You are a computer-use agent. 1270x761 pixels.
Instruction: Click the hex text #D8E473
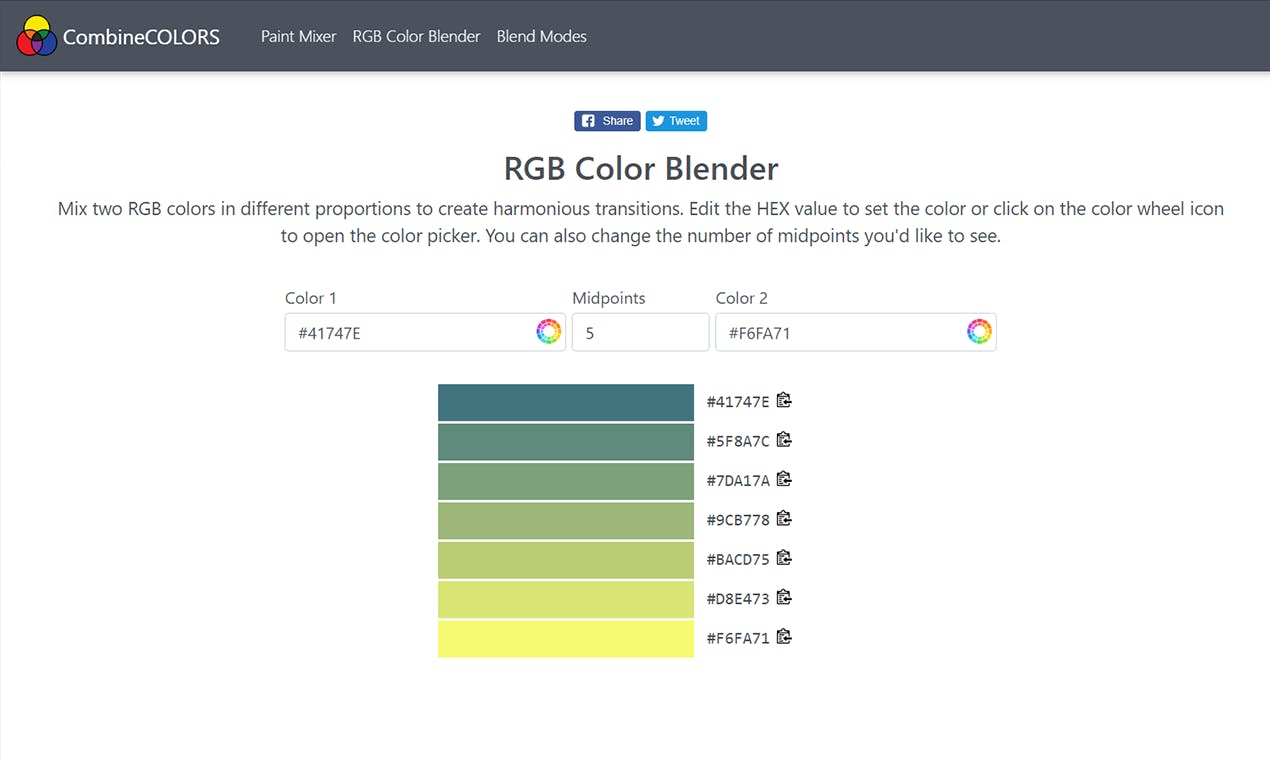pos(738,599)
